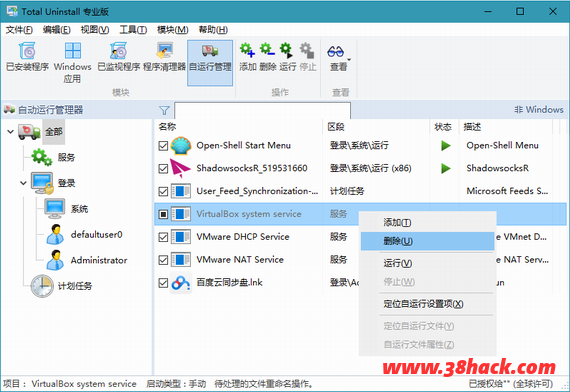This screenshot has height=392, width=570.
Task: Open the 帮助(H) menu
Action: 213,30
